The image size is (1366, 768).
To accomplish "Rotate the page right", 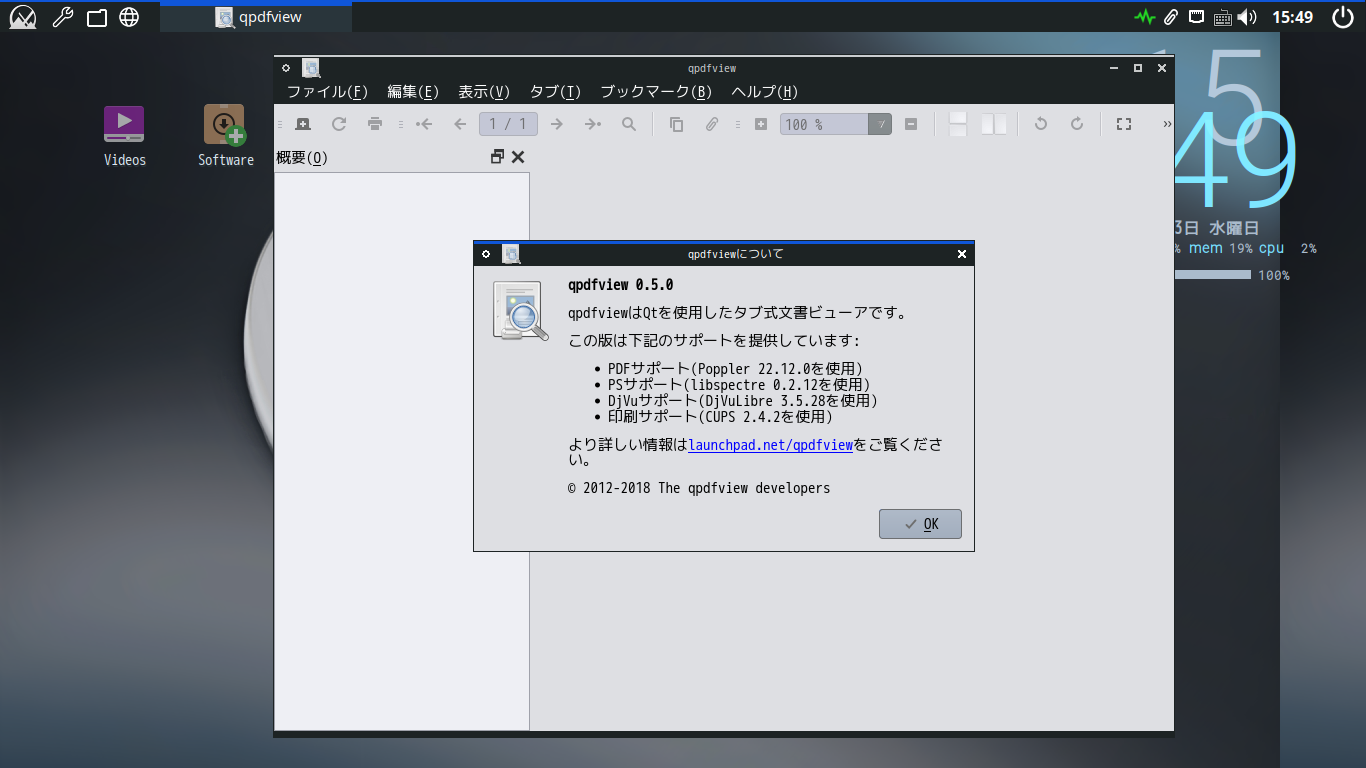I will pos(1077,124).
